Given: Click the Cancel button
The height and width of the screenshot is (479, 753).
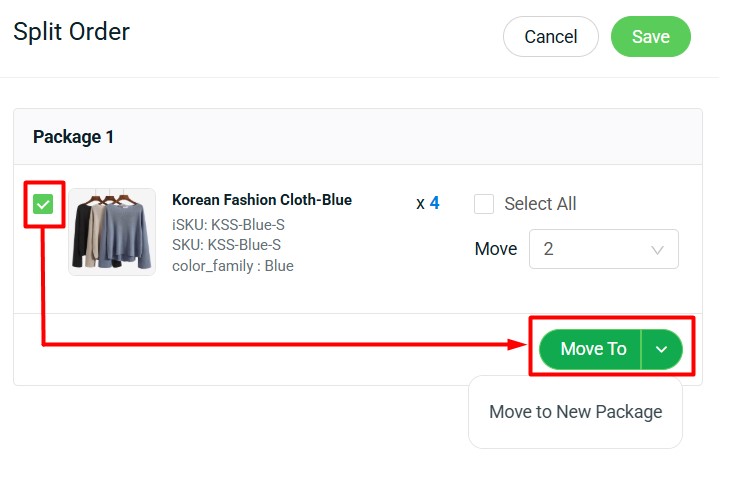Looking at the screenshot, I should pyautogui.click(x=550, y=37).
